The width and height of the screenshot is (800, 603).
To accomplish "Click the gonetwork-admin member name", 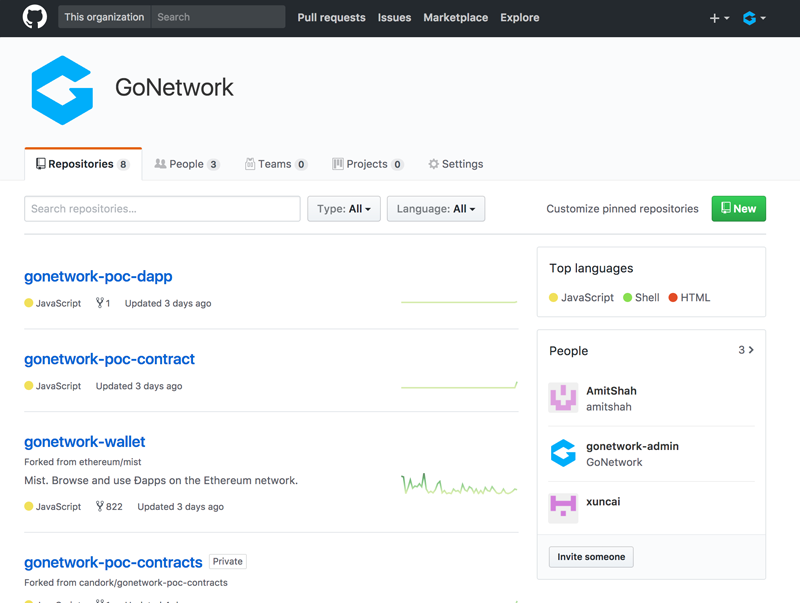I will click(x=633, y=446).
